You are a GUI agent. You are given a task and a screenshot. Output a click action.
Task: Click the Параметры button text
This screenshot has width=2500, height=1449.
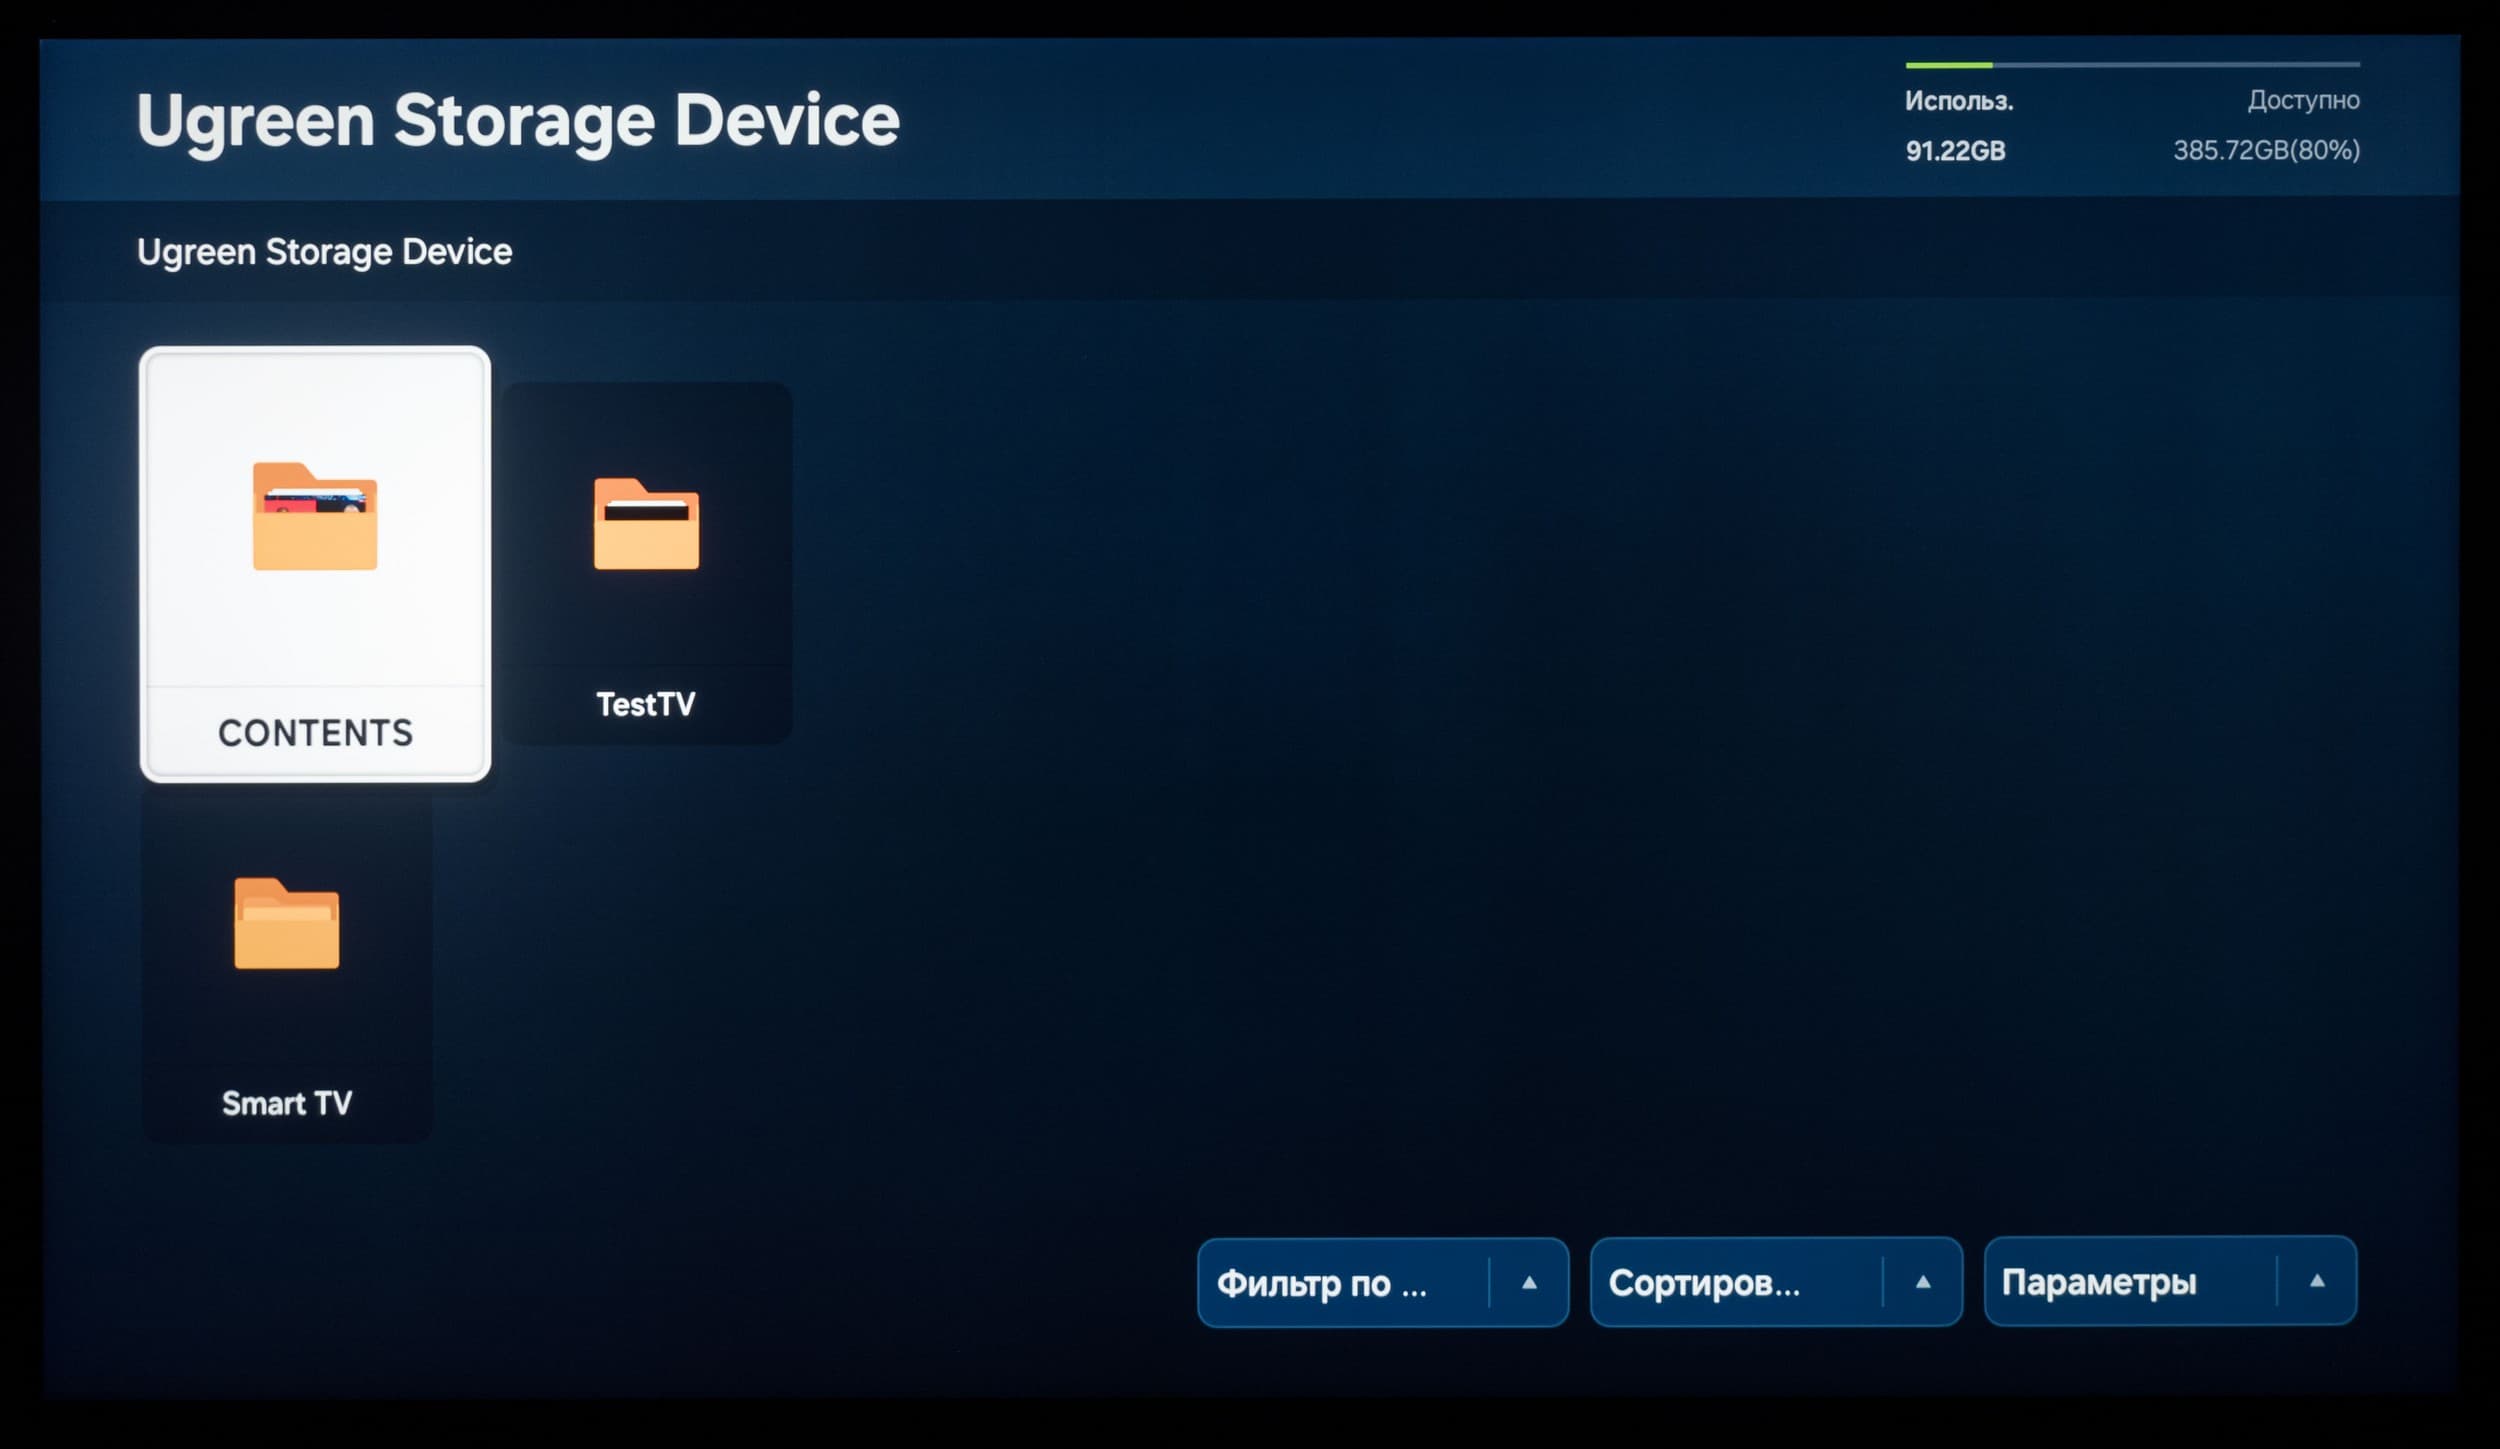pos(2099,1282)
